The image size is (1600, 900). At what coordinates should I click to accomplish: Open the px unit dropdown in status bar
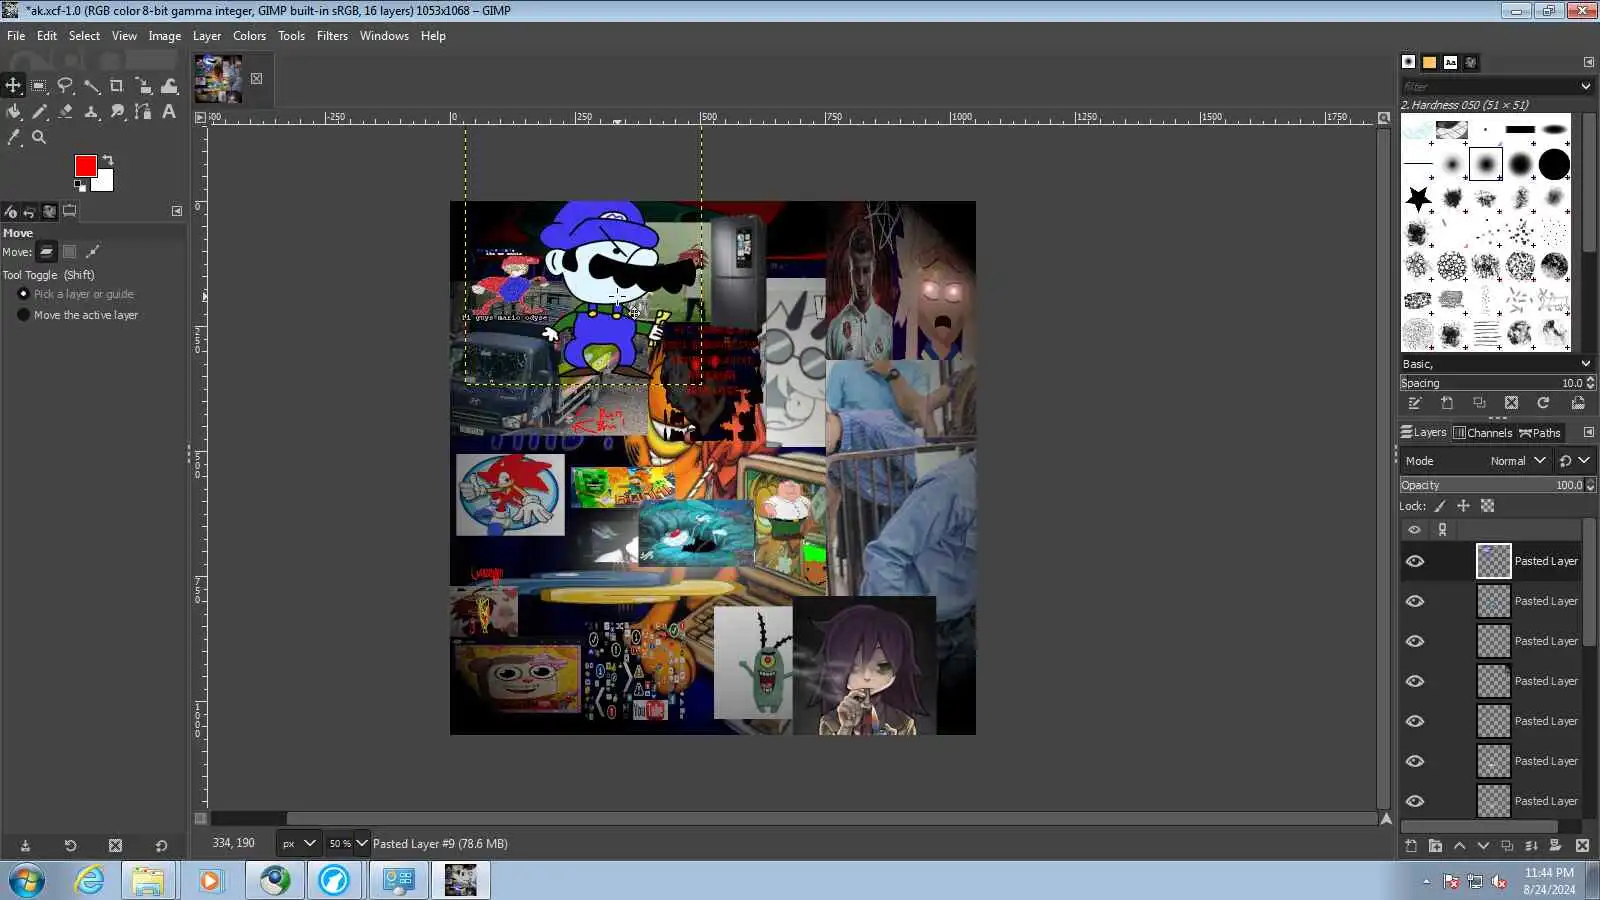click(298, 844)
